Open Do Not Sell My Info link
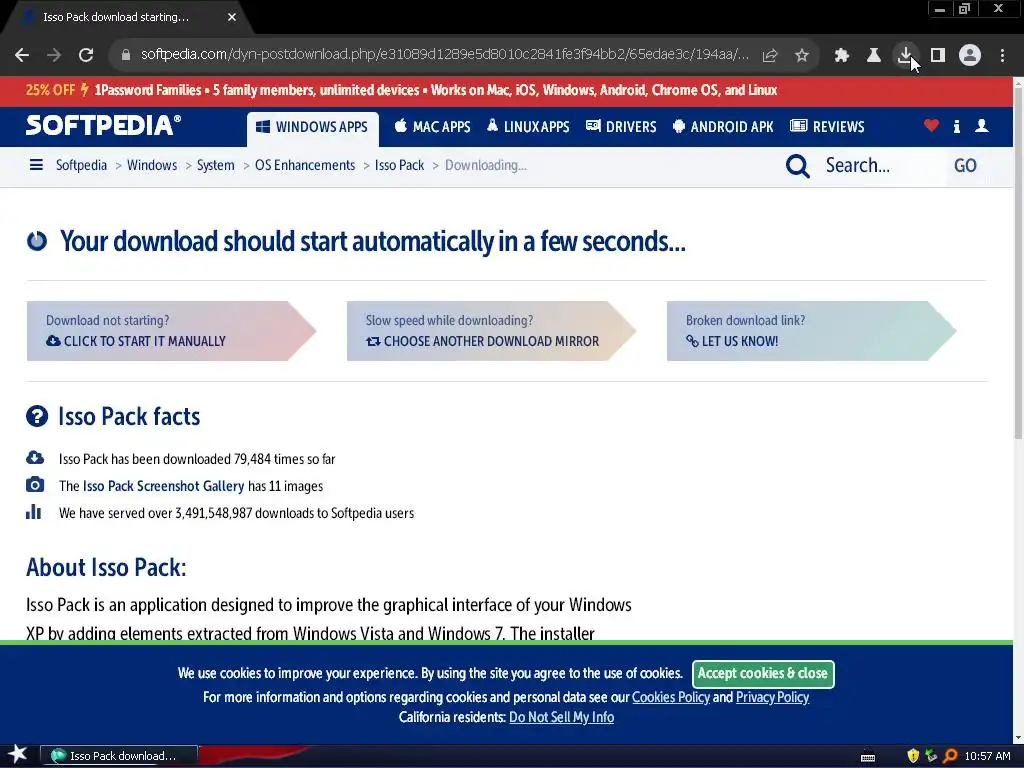The width and height of the screenshot is (1024, 768). 562,717
